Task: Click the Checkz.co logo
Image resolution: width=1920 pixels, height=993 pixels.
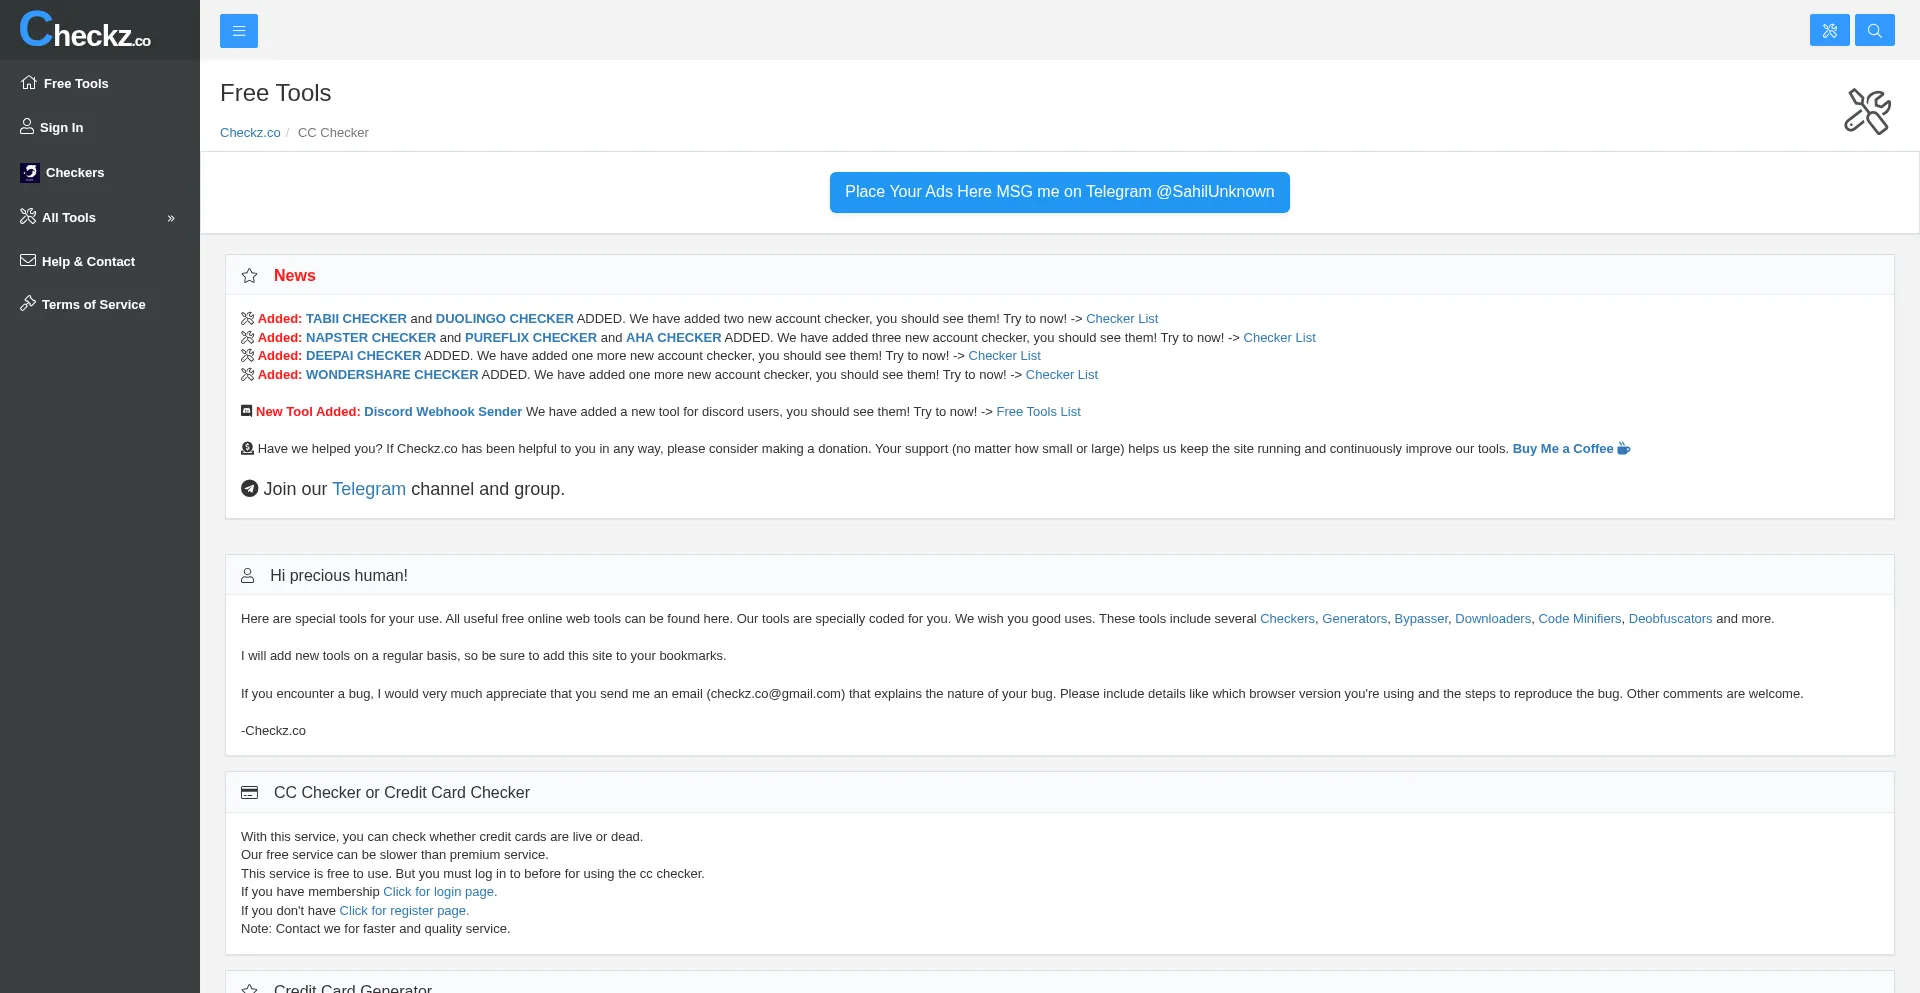Action: coord(86,30)
